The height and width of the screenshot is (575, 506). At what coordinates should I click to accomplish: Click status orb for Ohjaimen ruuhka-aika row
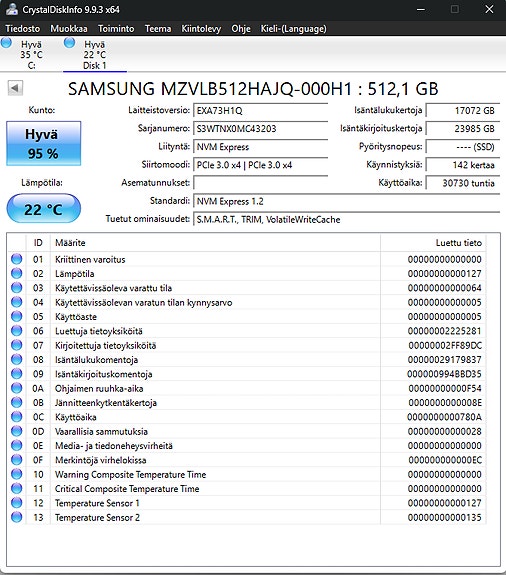coord(16,388)
